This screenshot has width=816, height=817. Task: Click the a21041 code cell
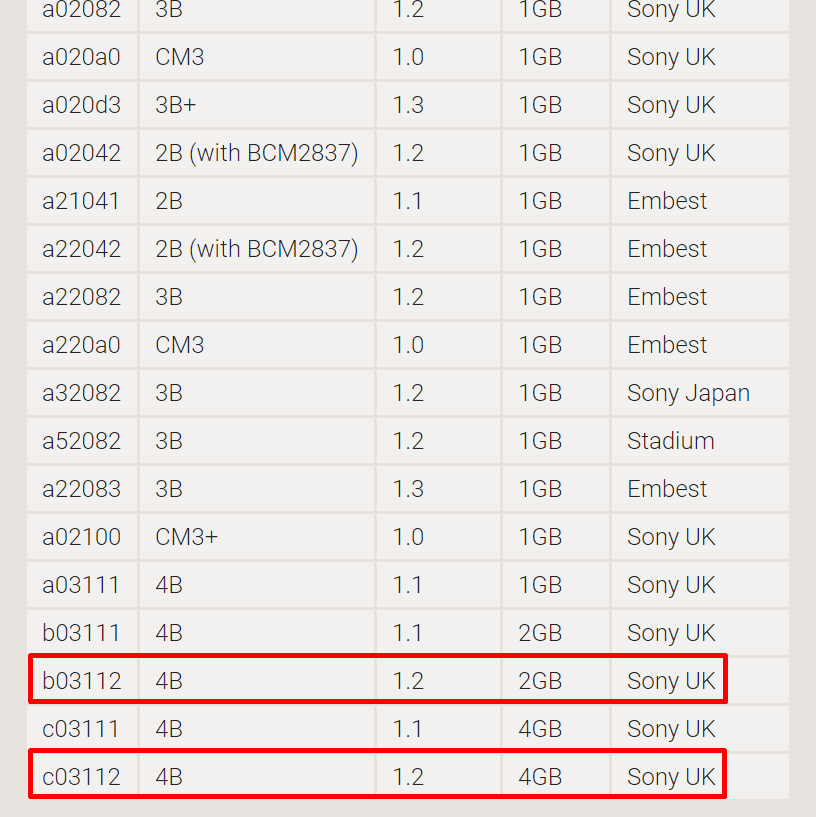pos(81,201)
